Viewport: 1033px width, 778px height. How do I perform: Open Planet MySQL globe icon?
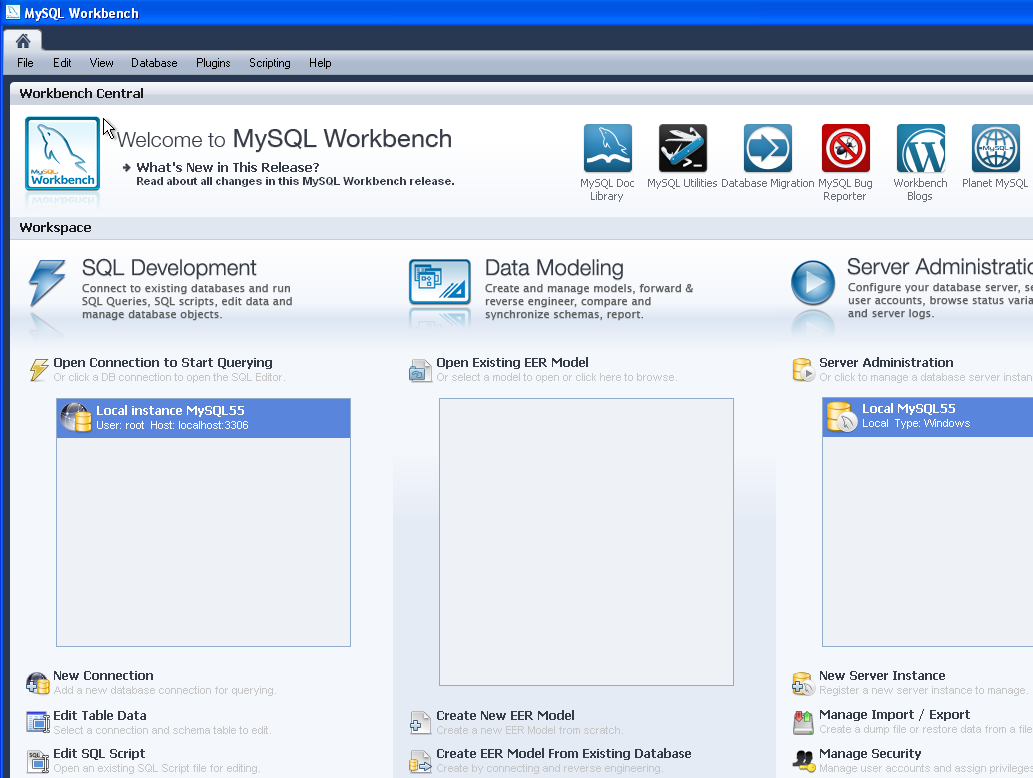[995, 149]
